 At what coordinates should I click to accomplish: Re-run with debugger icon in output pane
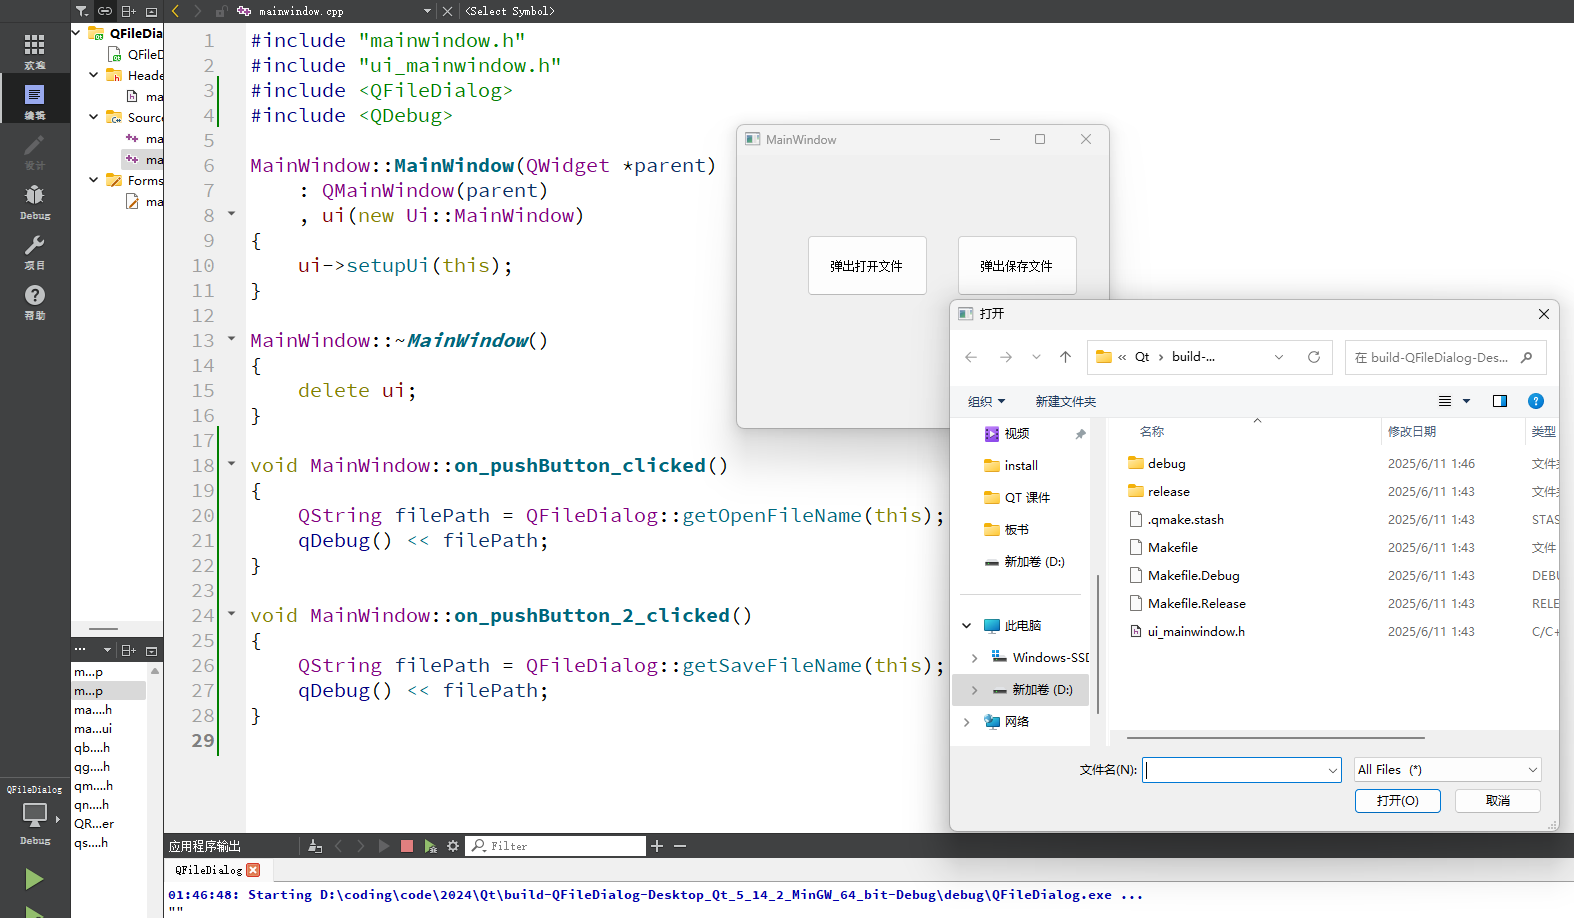tap(430, 846)
